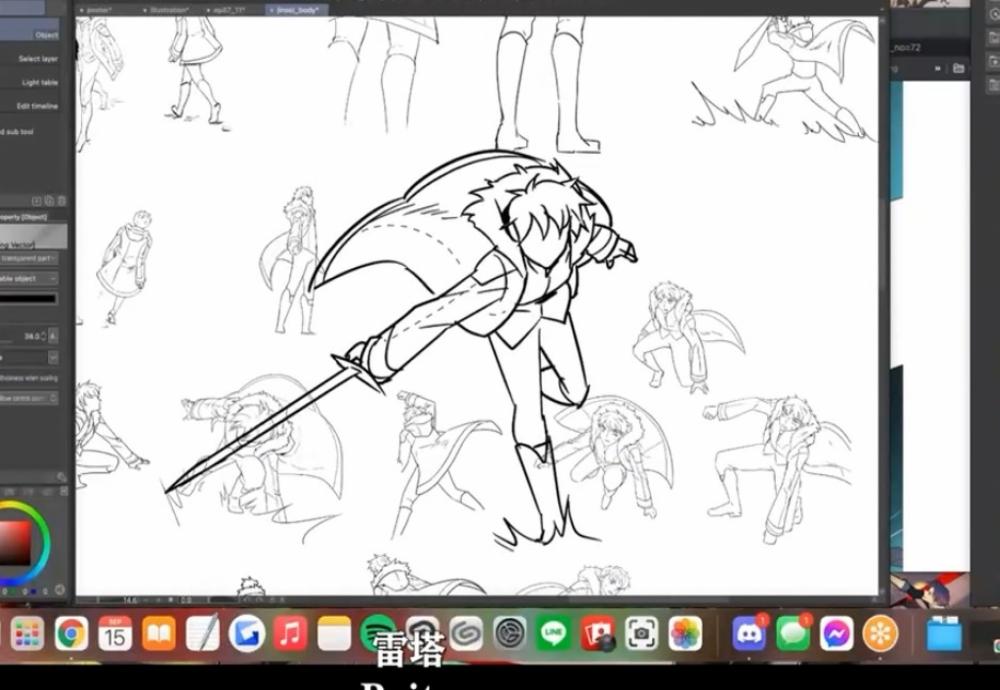Click the delete sub tool trash icon
The image size is (1000, 690).
pyautogui.click(x=61, y=201)
